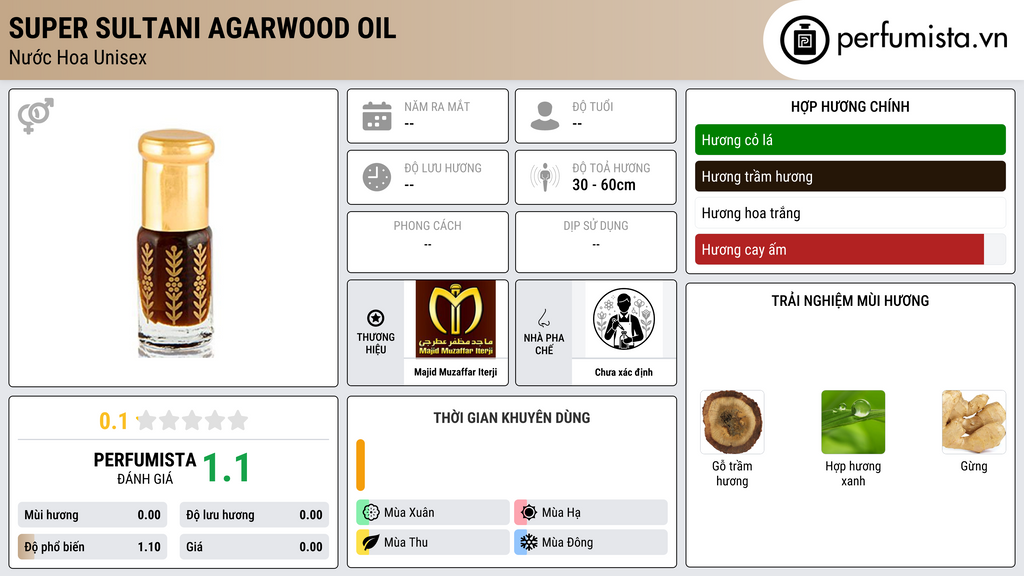The width and height of the screenshot is (1024, 576).
Task: Click the sillage person icon for Độ toả hương
Action: point(545,177)
